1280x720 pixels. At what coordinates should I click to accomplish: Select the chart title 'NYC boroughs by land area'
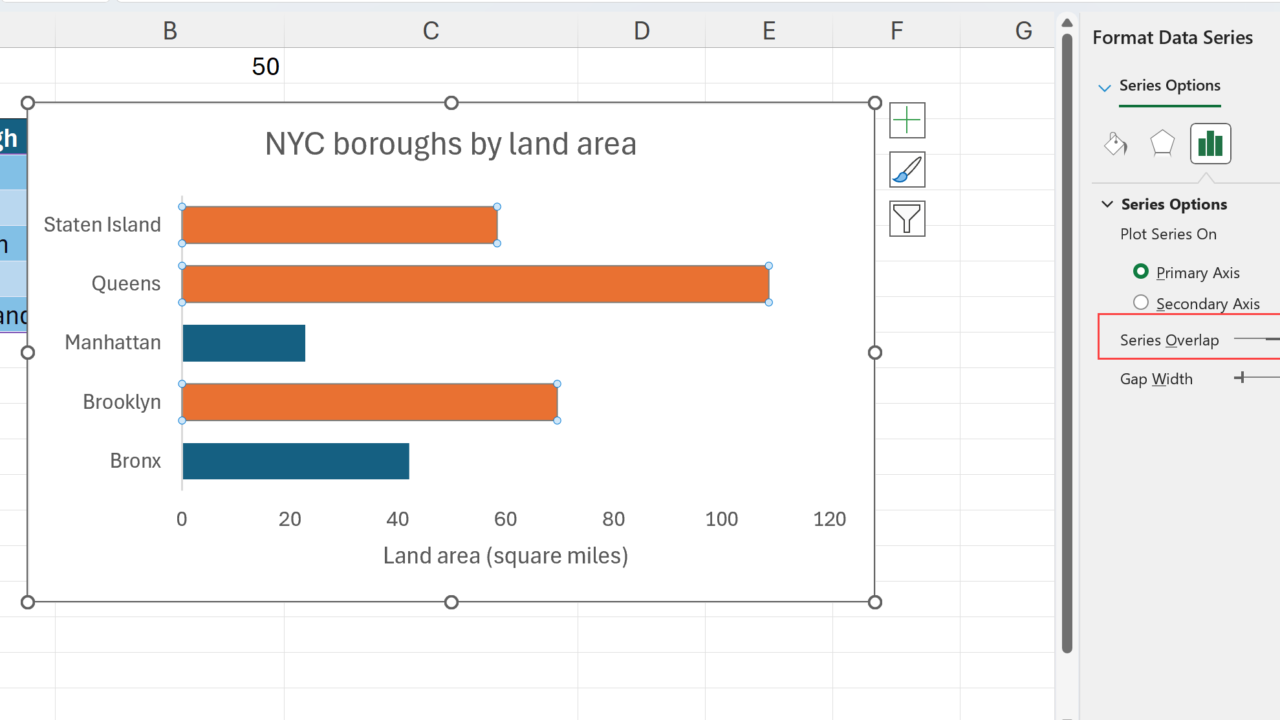(450, 144)
